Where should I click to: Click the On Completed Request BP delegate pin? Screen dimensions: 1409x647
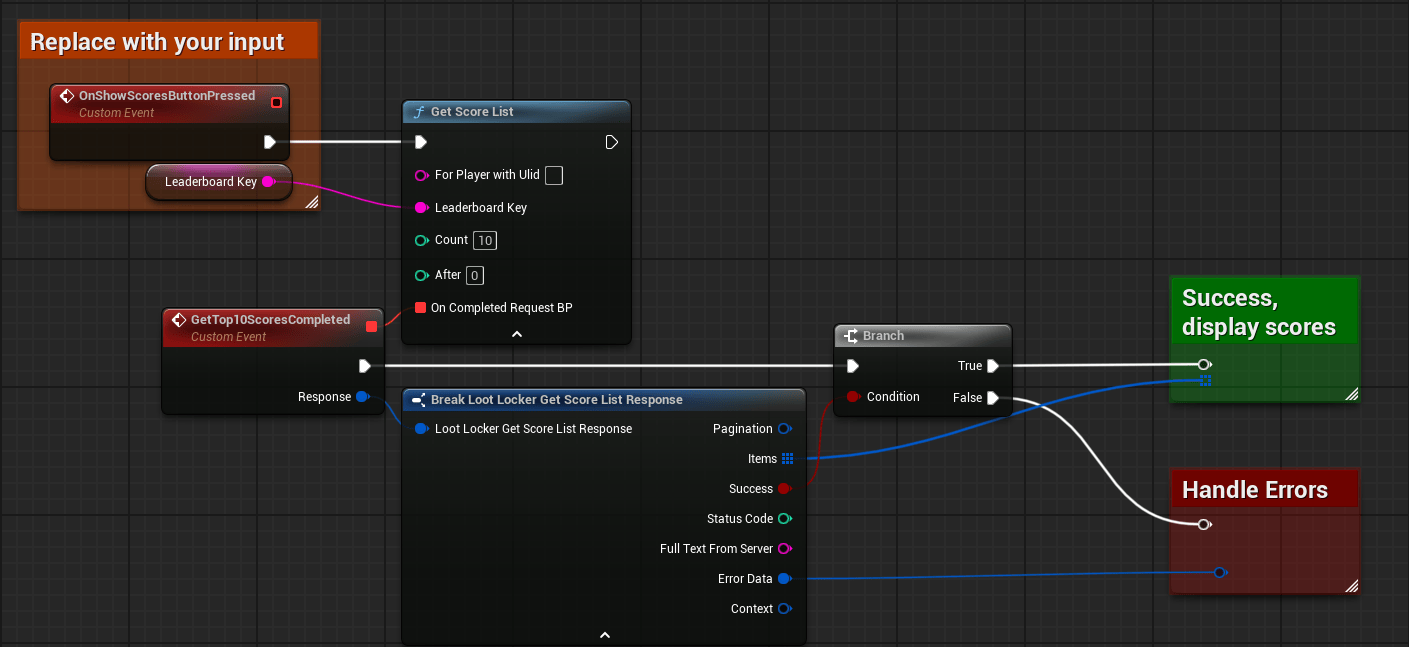421,308
